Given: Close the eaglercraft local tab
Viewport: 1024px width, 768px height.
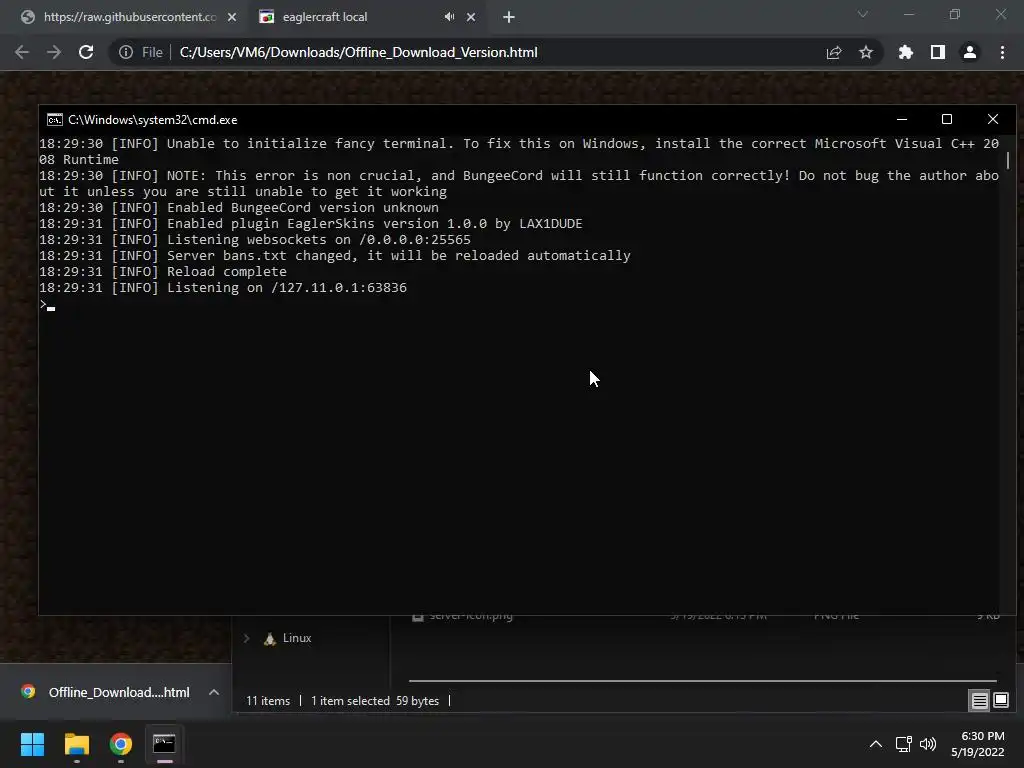Looking at the screenshot, I should click(x=471, y=17).
